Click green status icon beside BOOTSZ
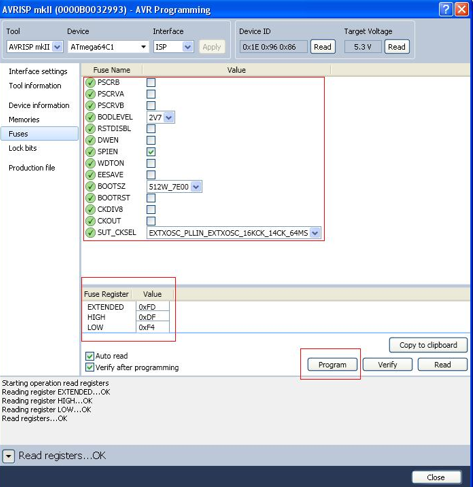Image resolution: width=474 pixels, height=487 pixels. point(90,186)
